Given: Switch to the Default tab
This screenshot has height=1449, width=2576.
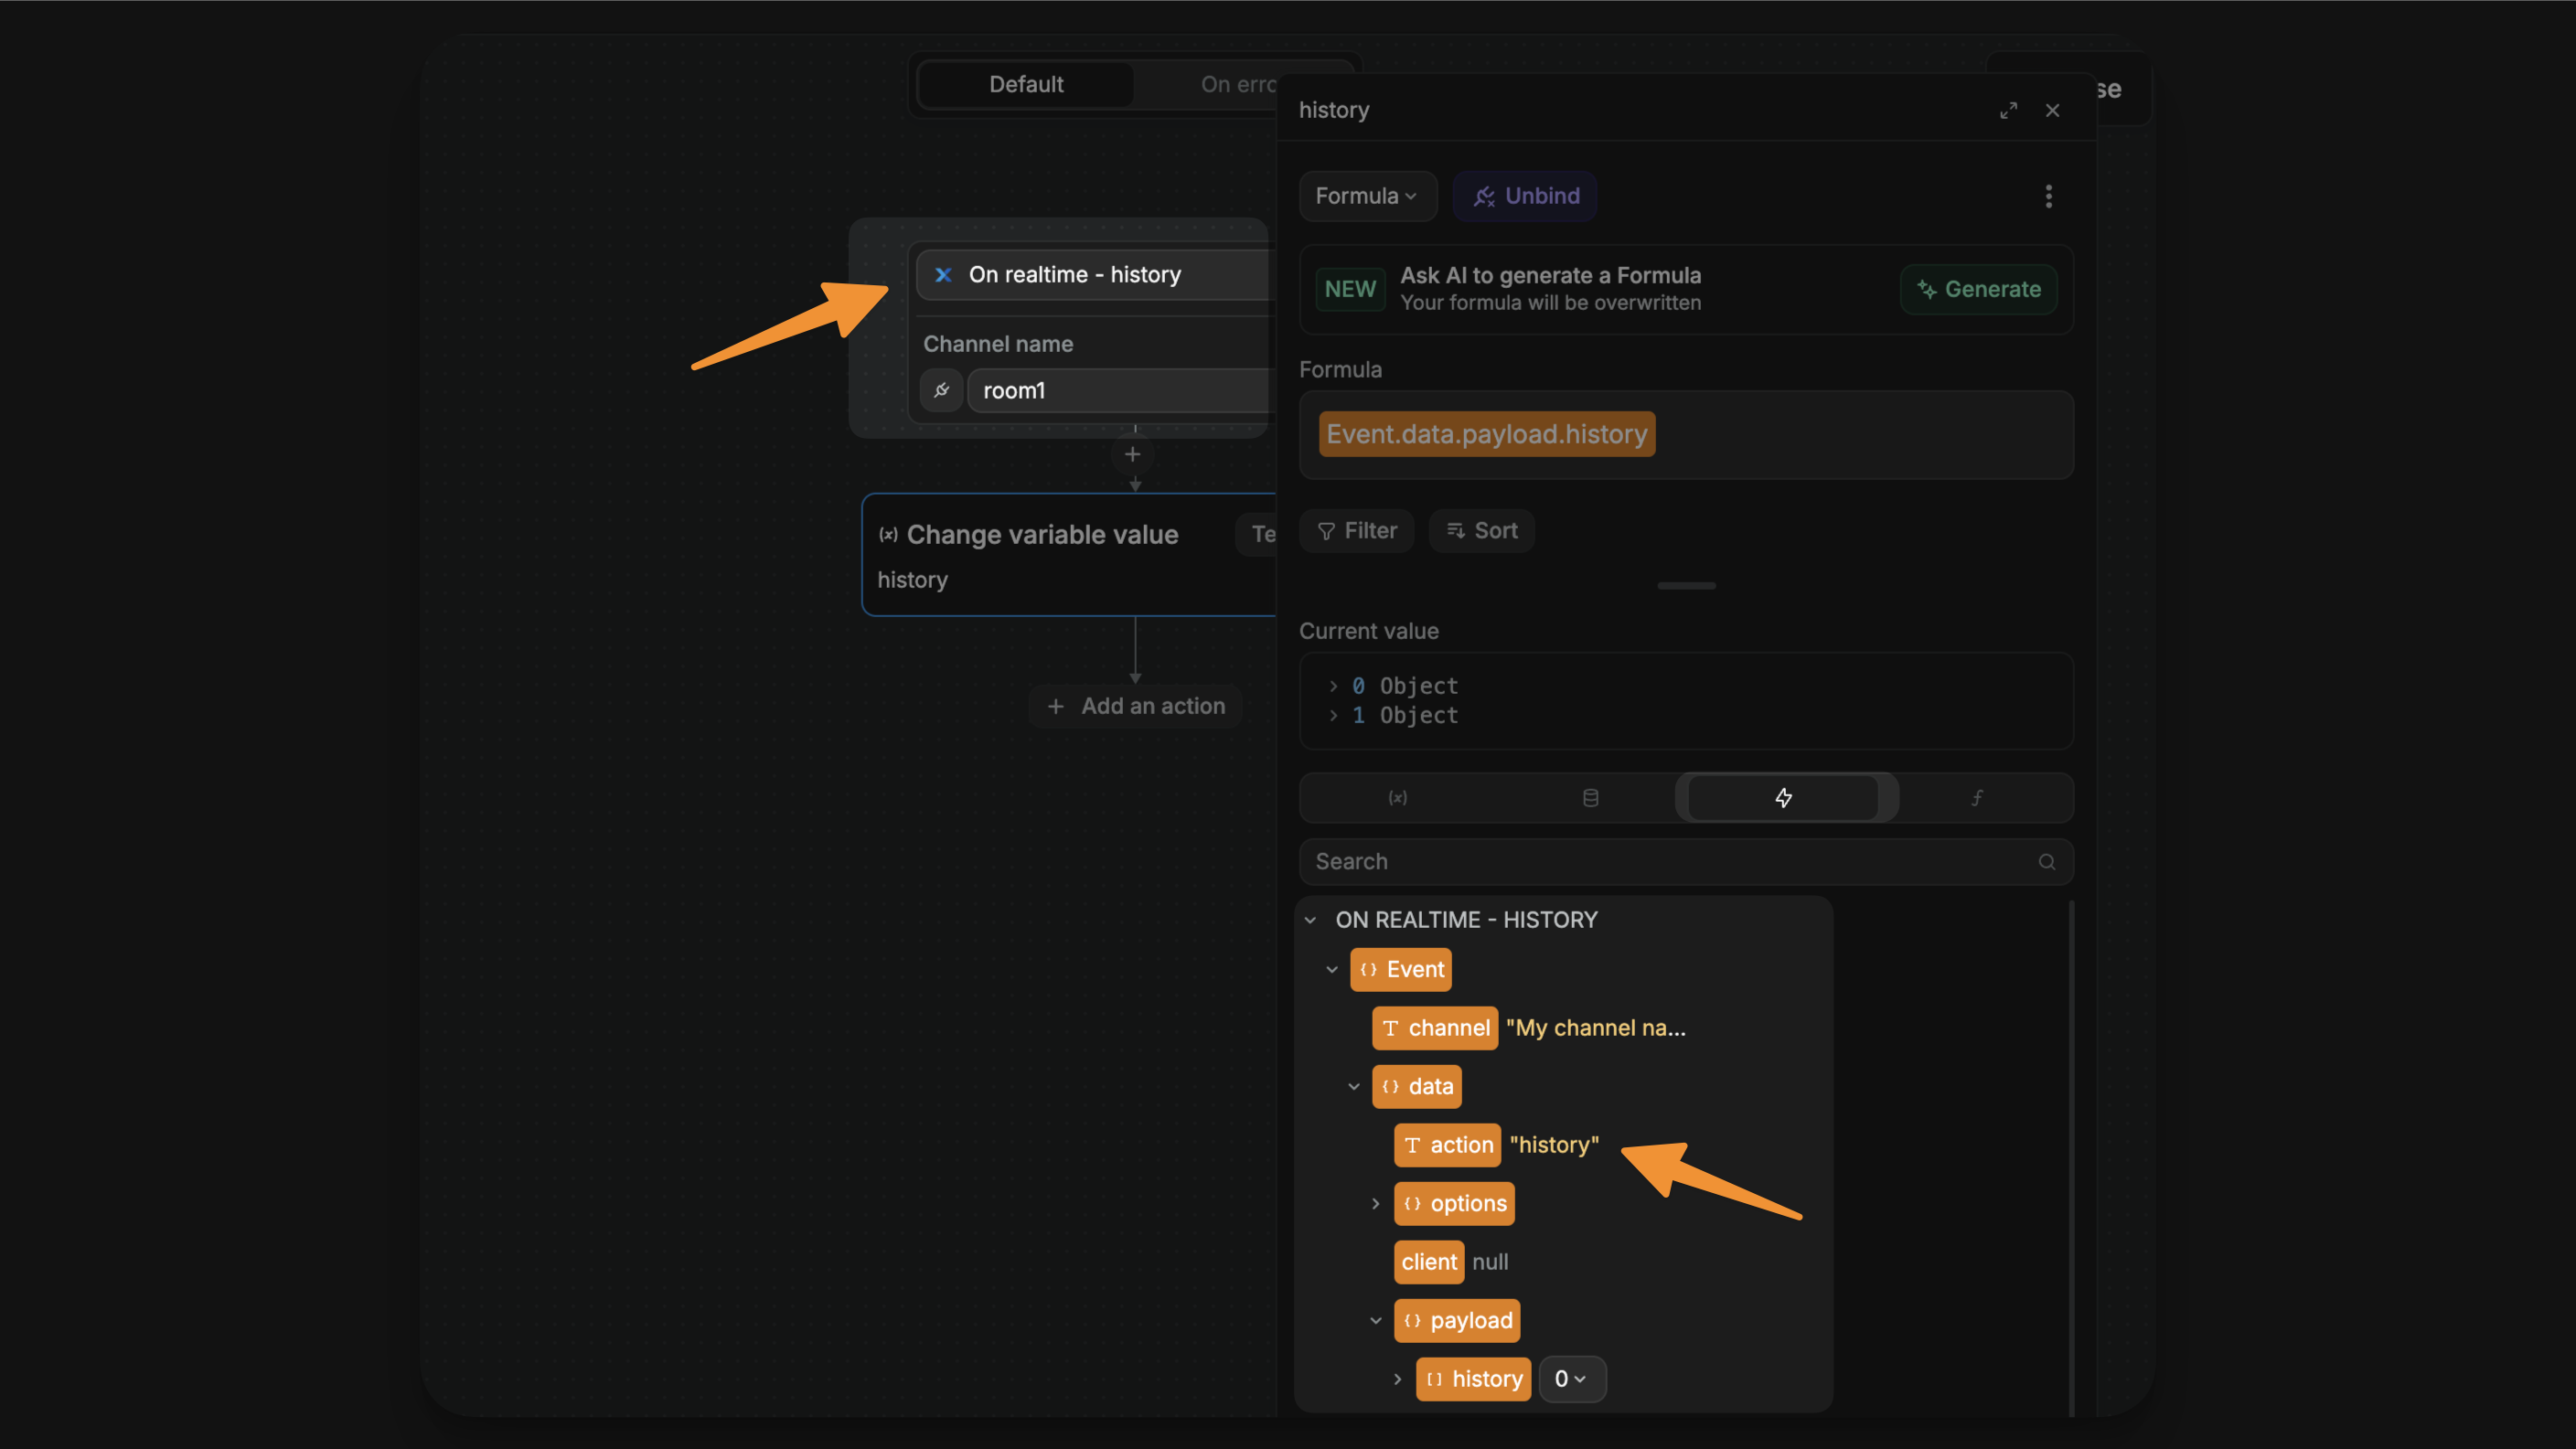Looking at the screenshot, I should click(1025, 84).
